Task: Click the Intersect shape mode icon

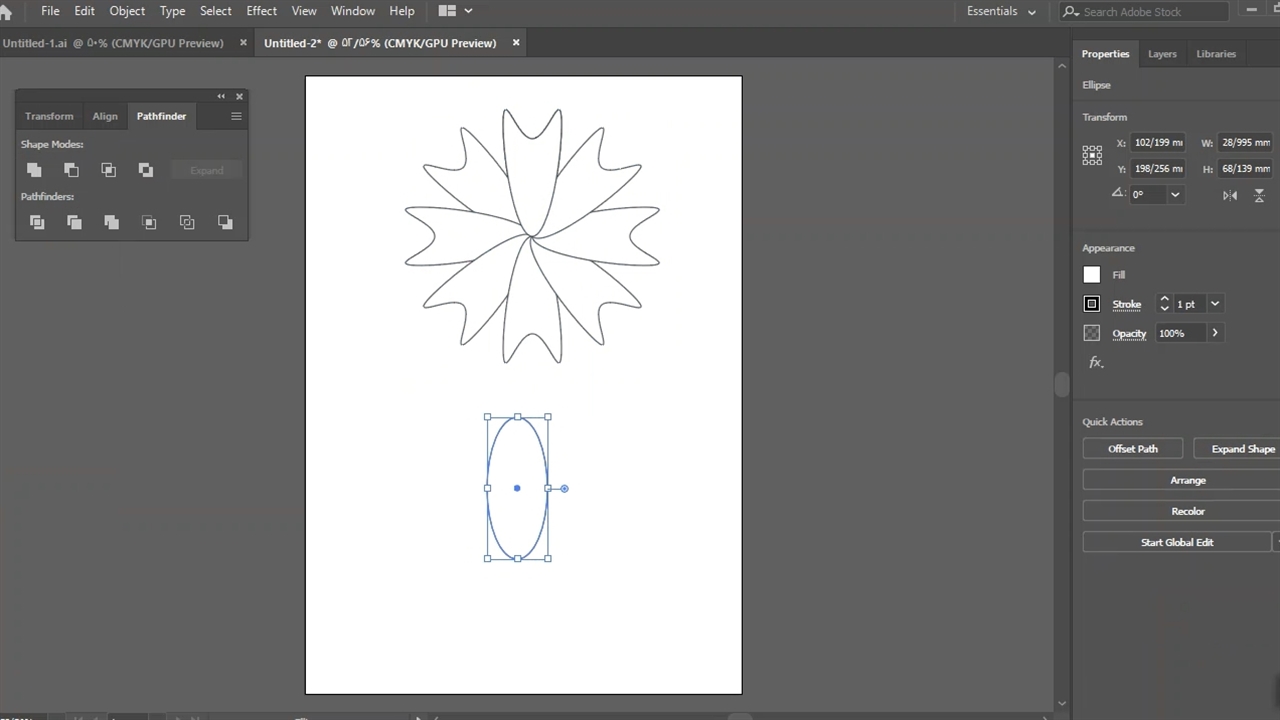Action: pos(108,170)
